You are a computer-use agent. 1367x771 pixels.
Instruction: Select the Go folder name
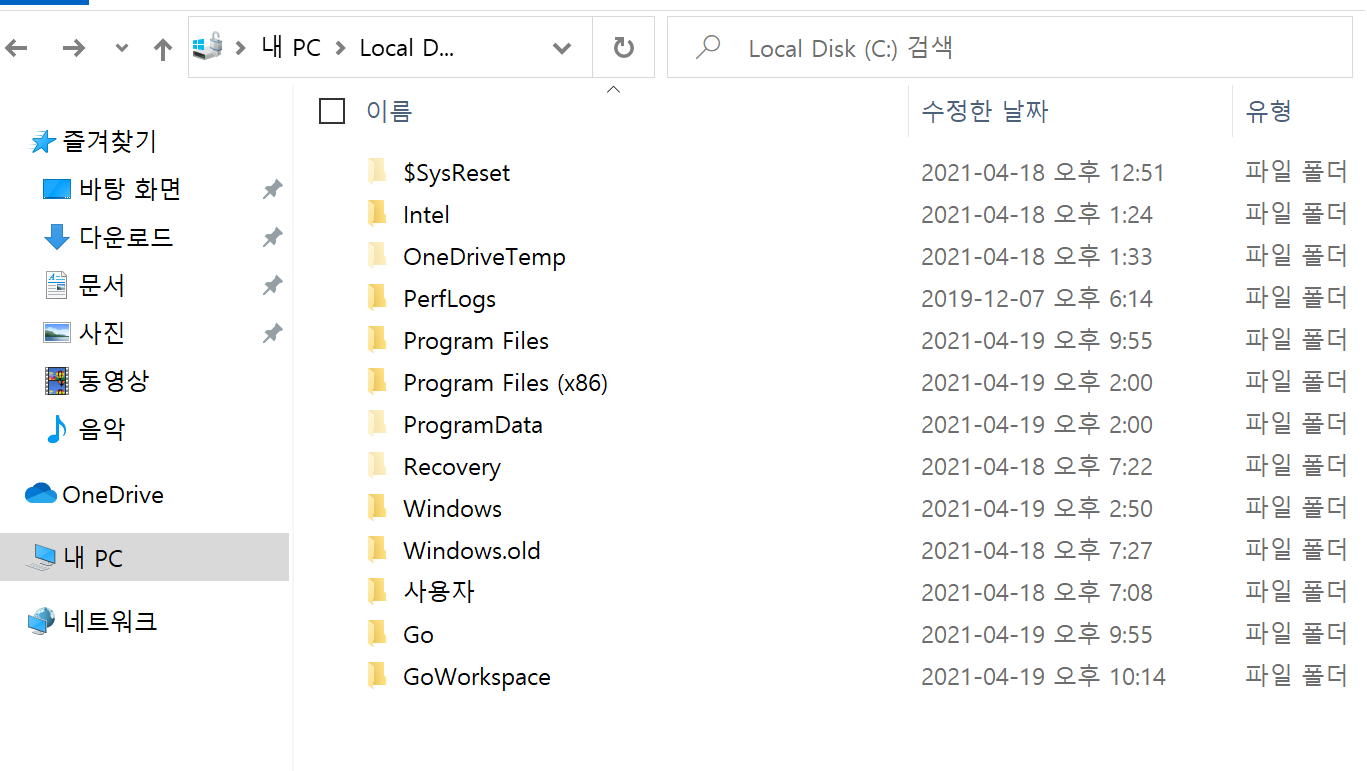pos(418,635)
